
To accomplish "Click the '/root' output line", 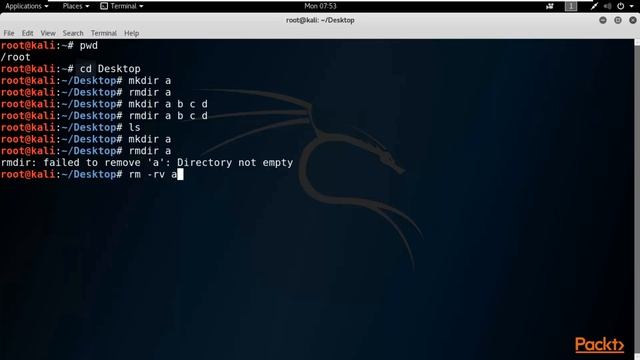I will (16, 57).
